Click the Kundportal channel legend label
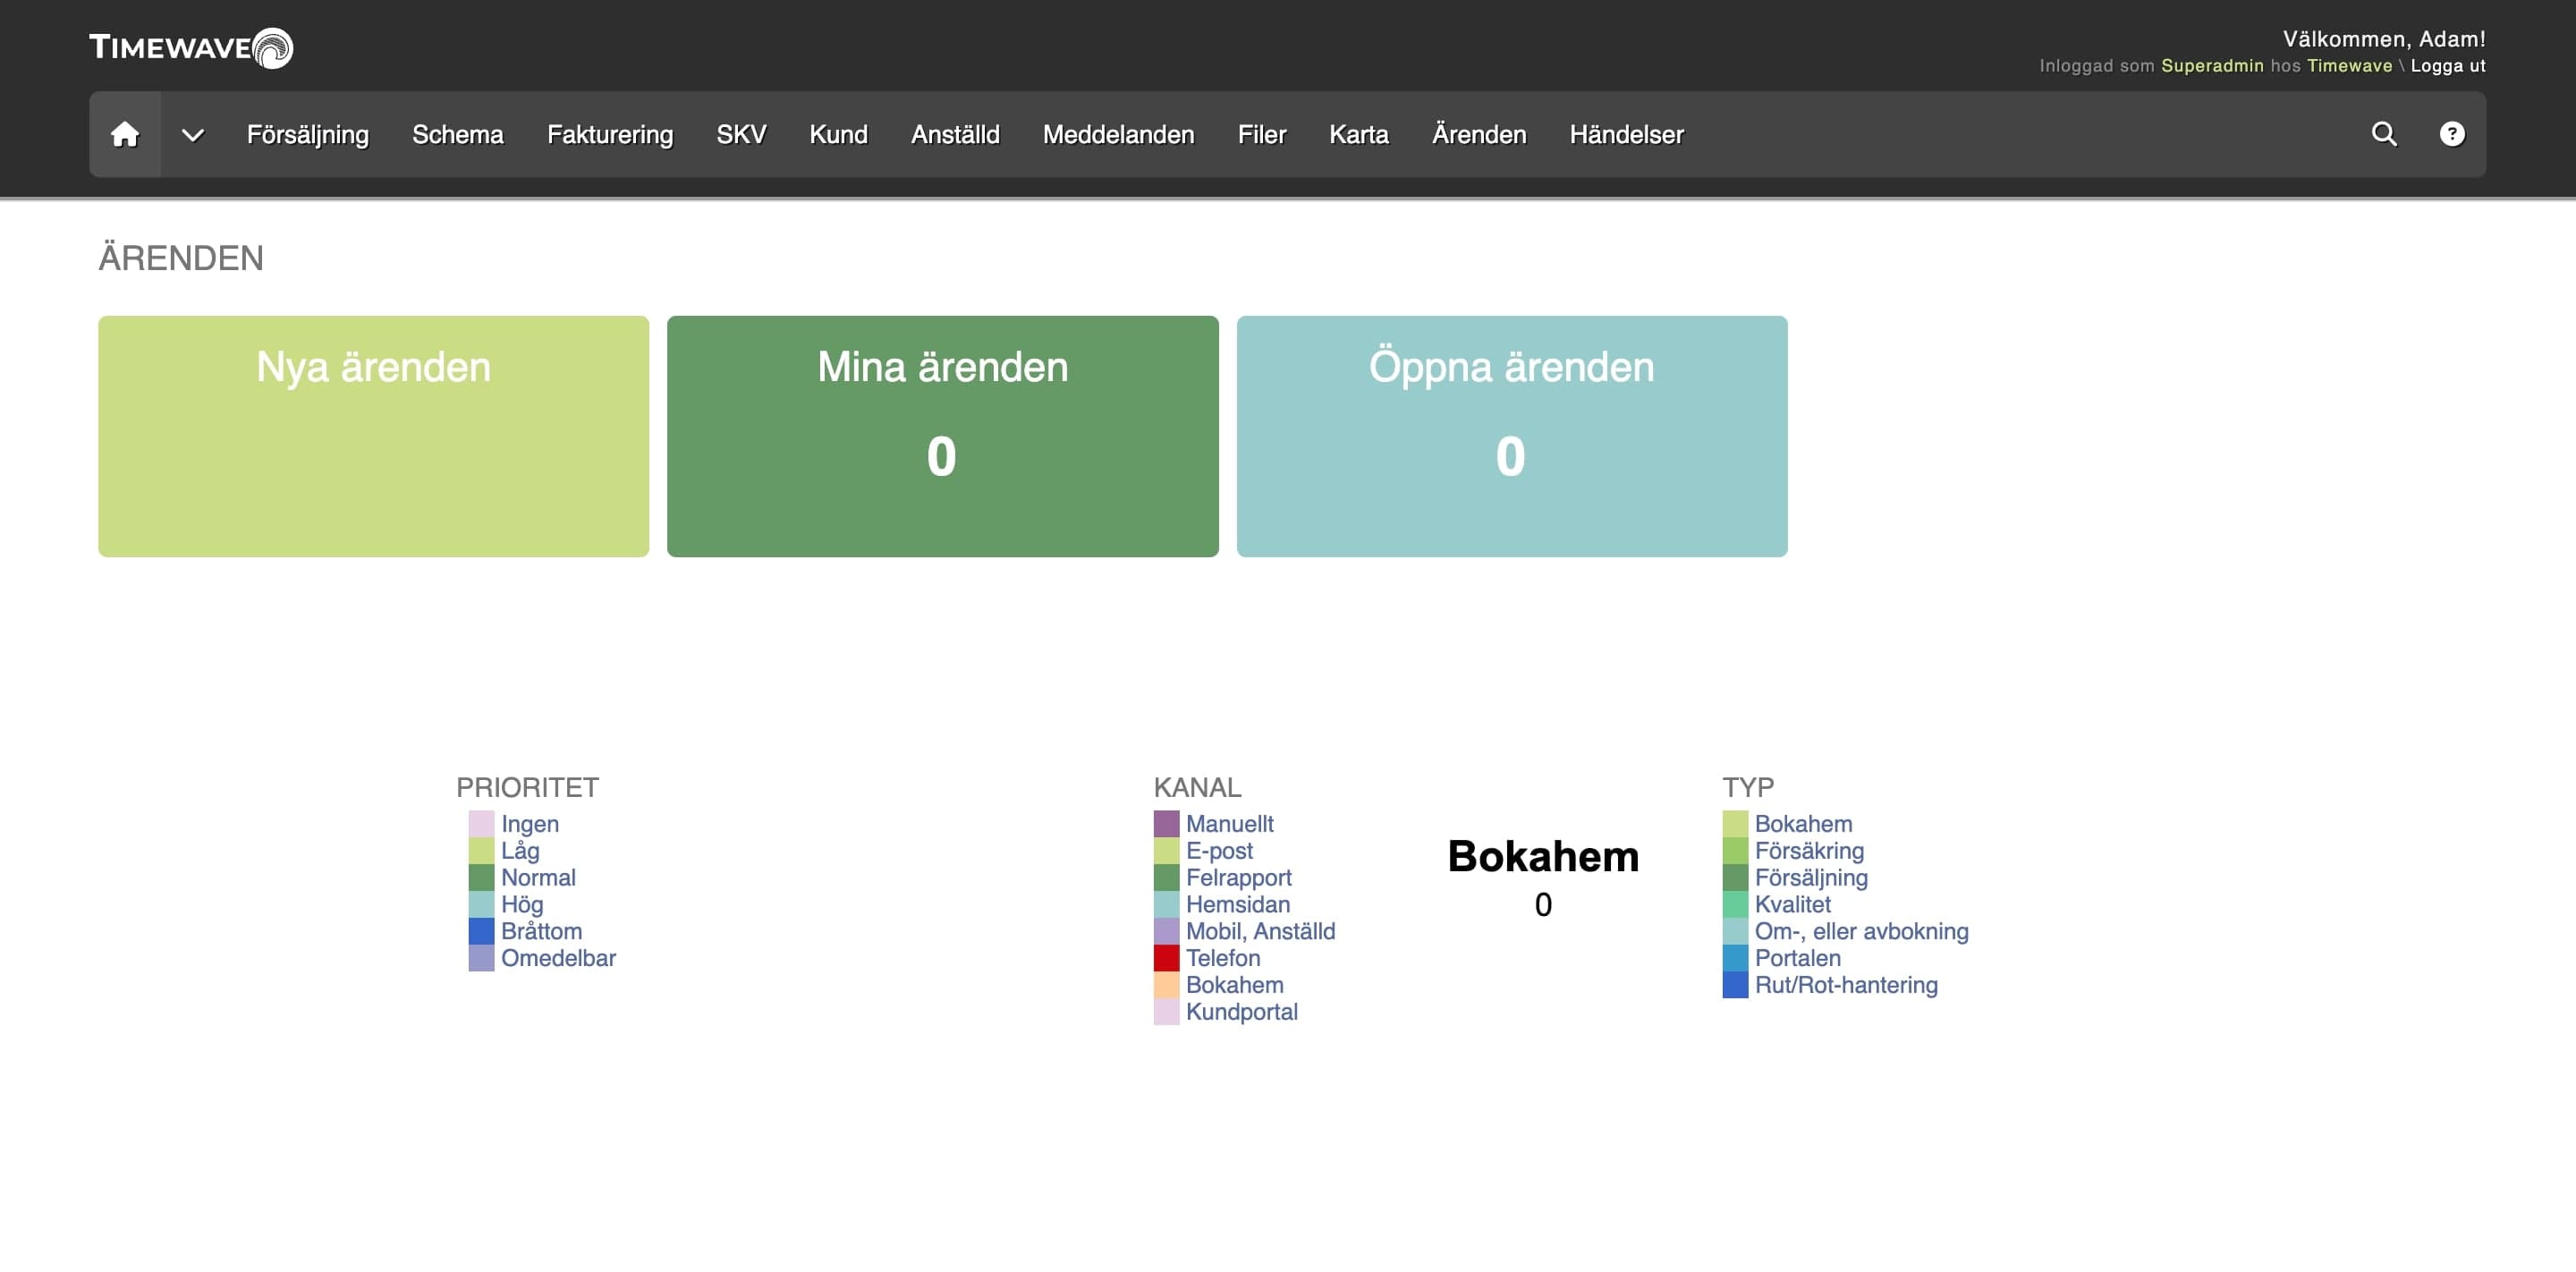The height and width of the screenshot is (1272, 2576). click(x=1241, y=1012)
